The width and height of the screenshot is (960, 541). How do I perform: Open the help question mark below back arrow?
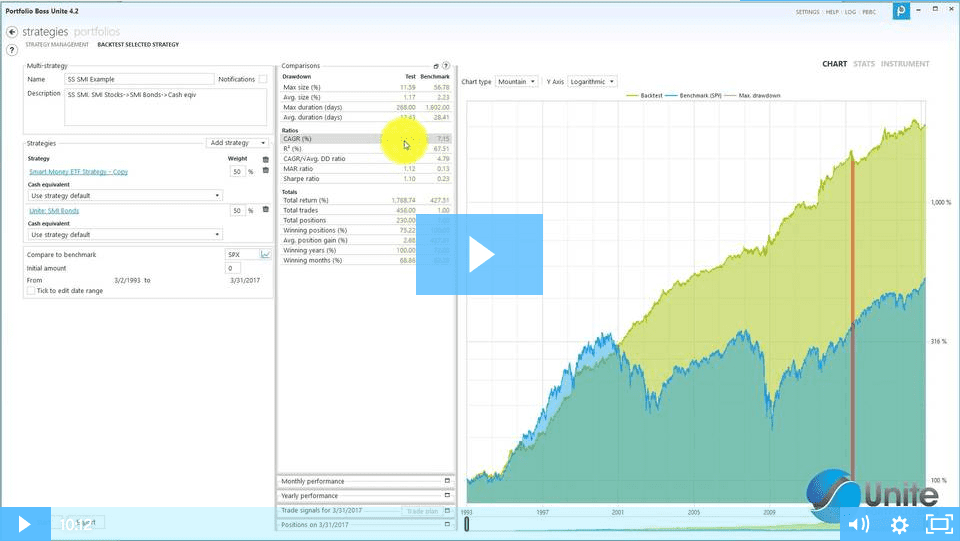click(12, 50)
